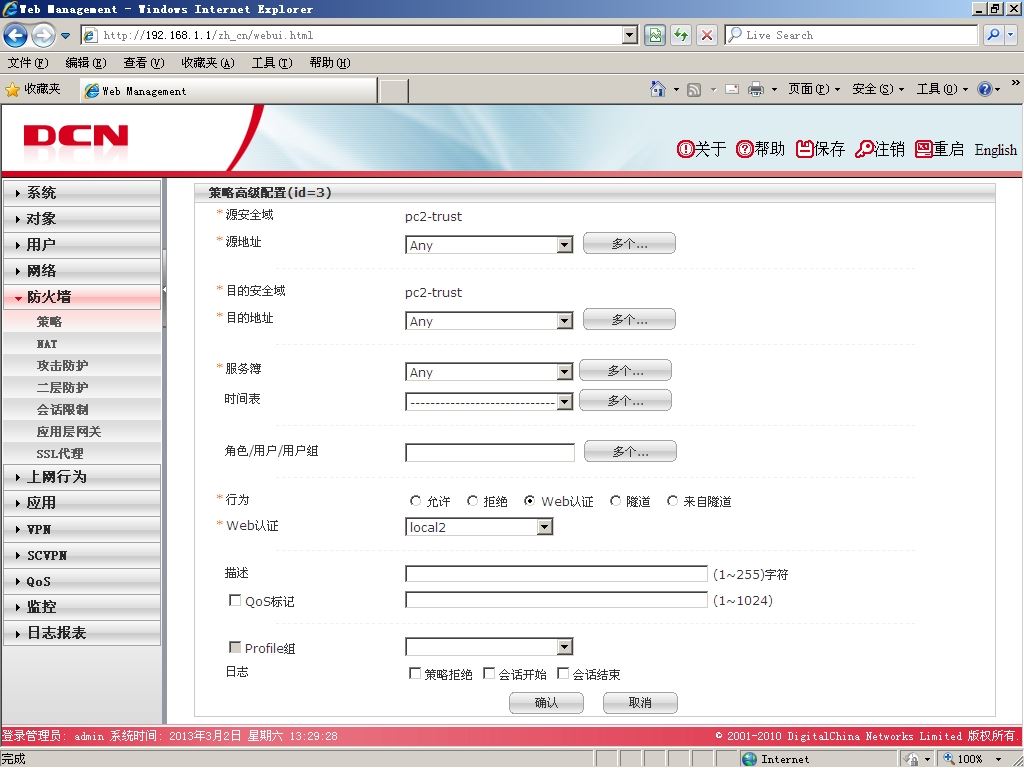Click the QoS标记 value field
Viewport: 1024px width, 768px height.
click(x=556, y=600)
